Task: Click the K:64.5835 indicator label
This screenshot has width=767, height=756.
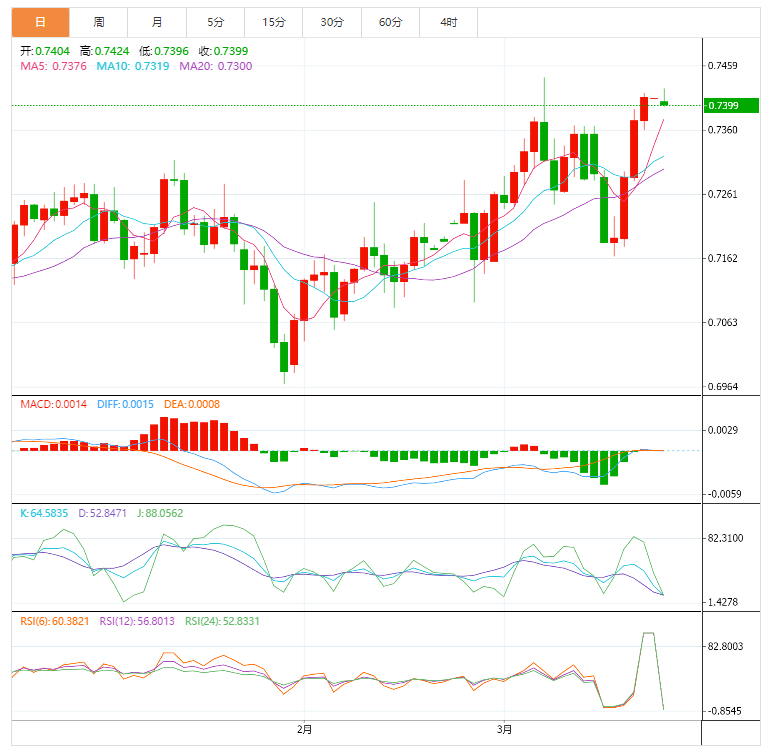Action: (x=44, y=513)
